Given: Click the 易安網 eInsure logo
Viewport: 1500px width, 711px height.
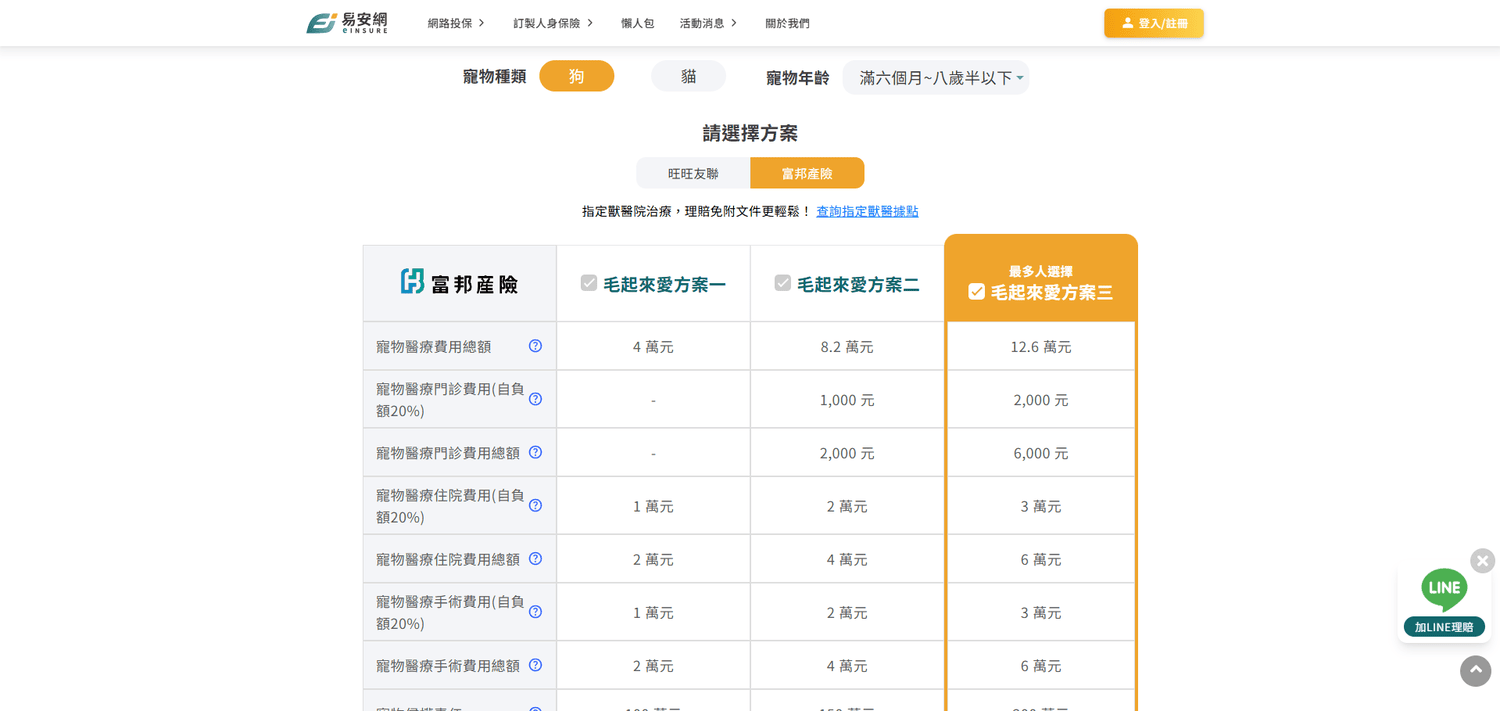Looking at the screenshot, I should pos(346,23).
